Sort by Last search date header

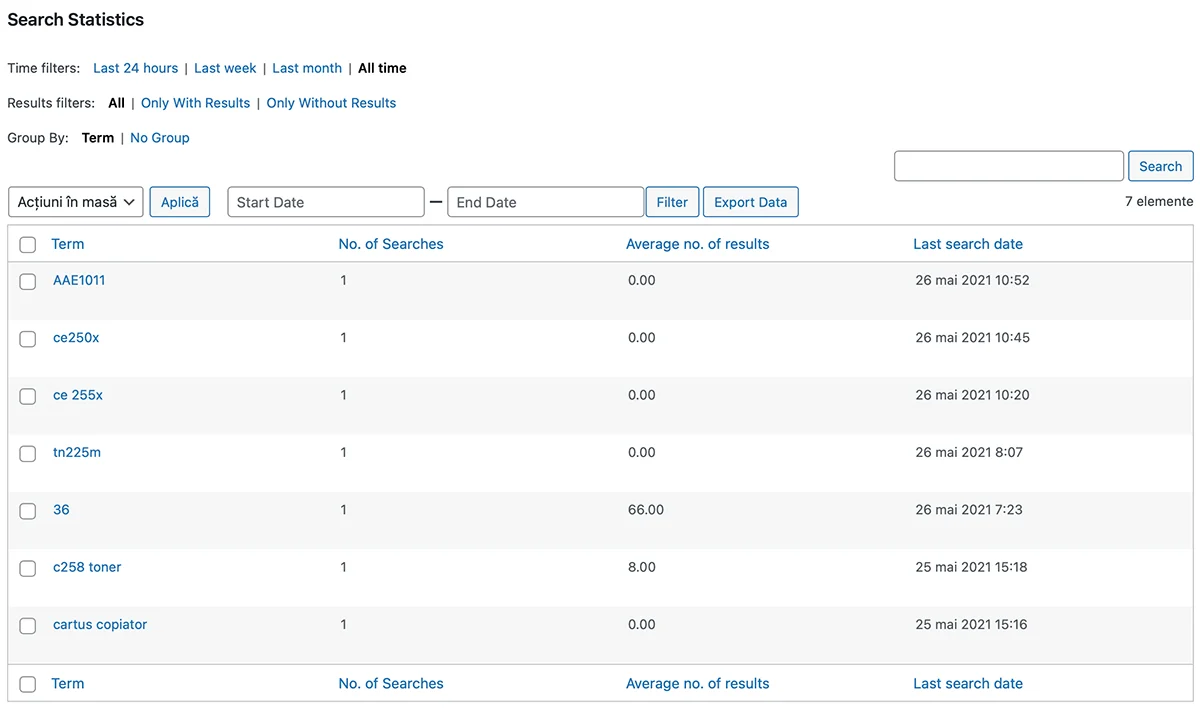click(x=968, y=244)
